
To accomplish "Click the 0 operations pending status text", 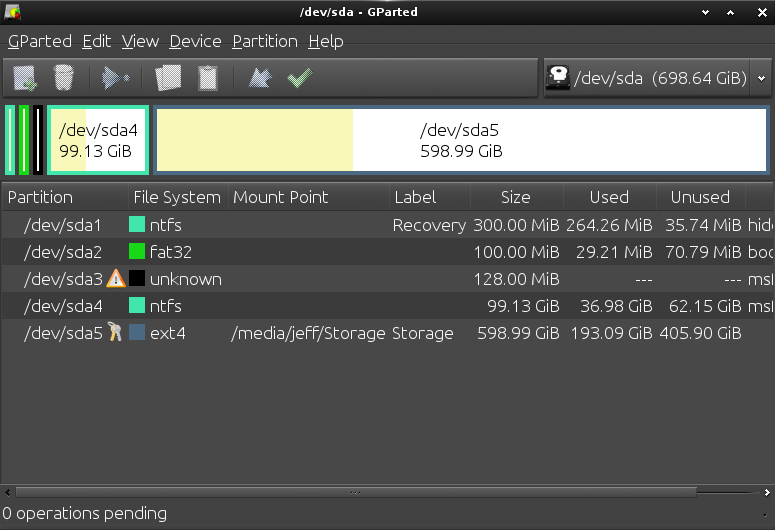I will 85,513.
